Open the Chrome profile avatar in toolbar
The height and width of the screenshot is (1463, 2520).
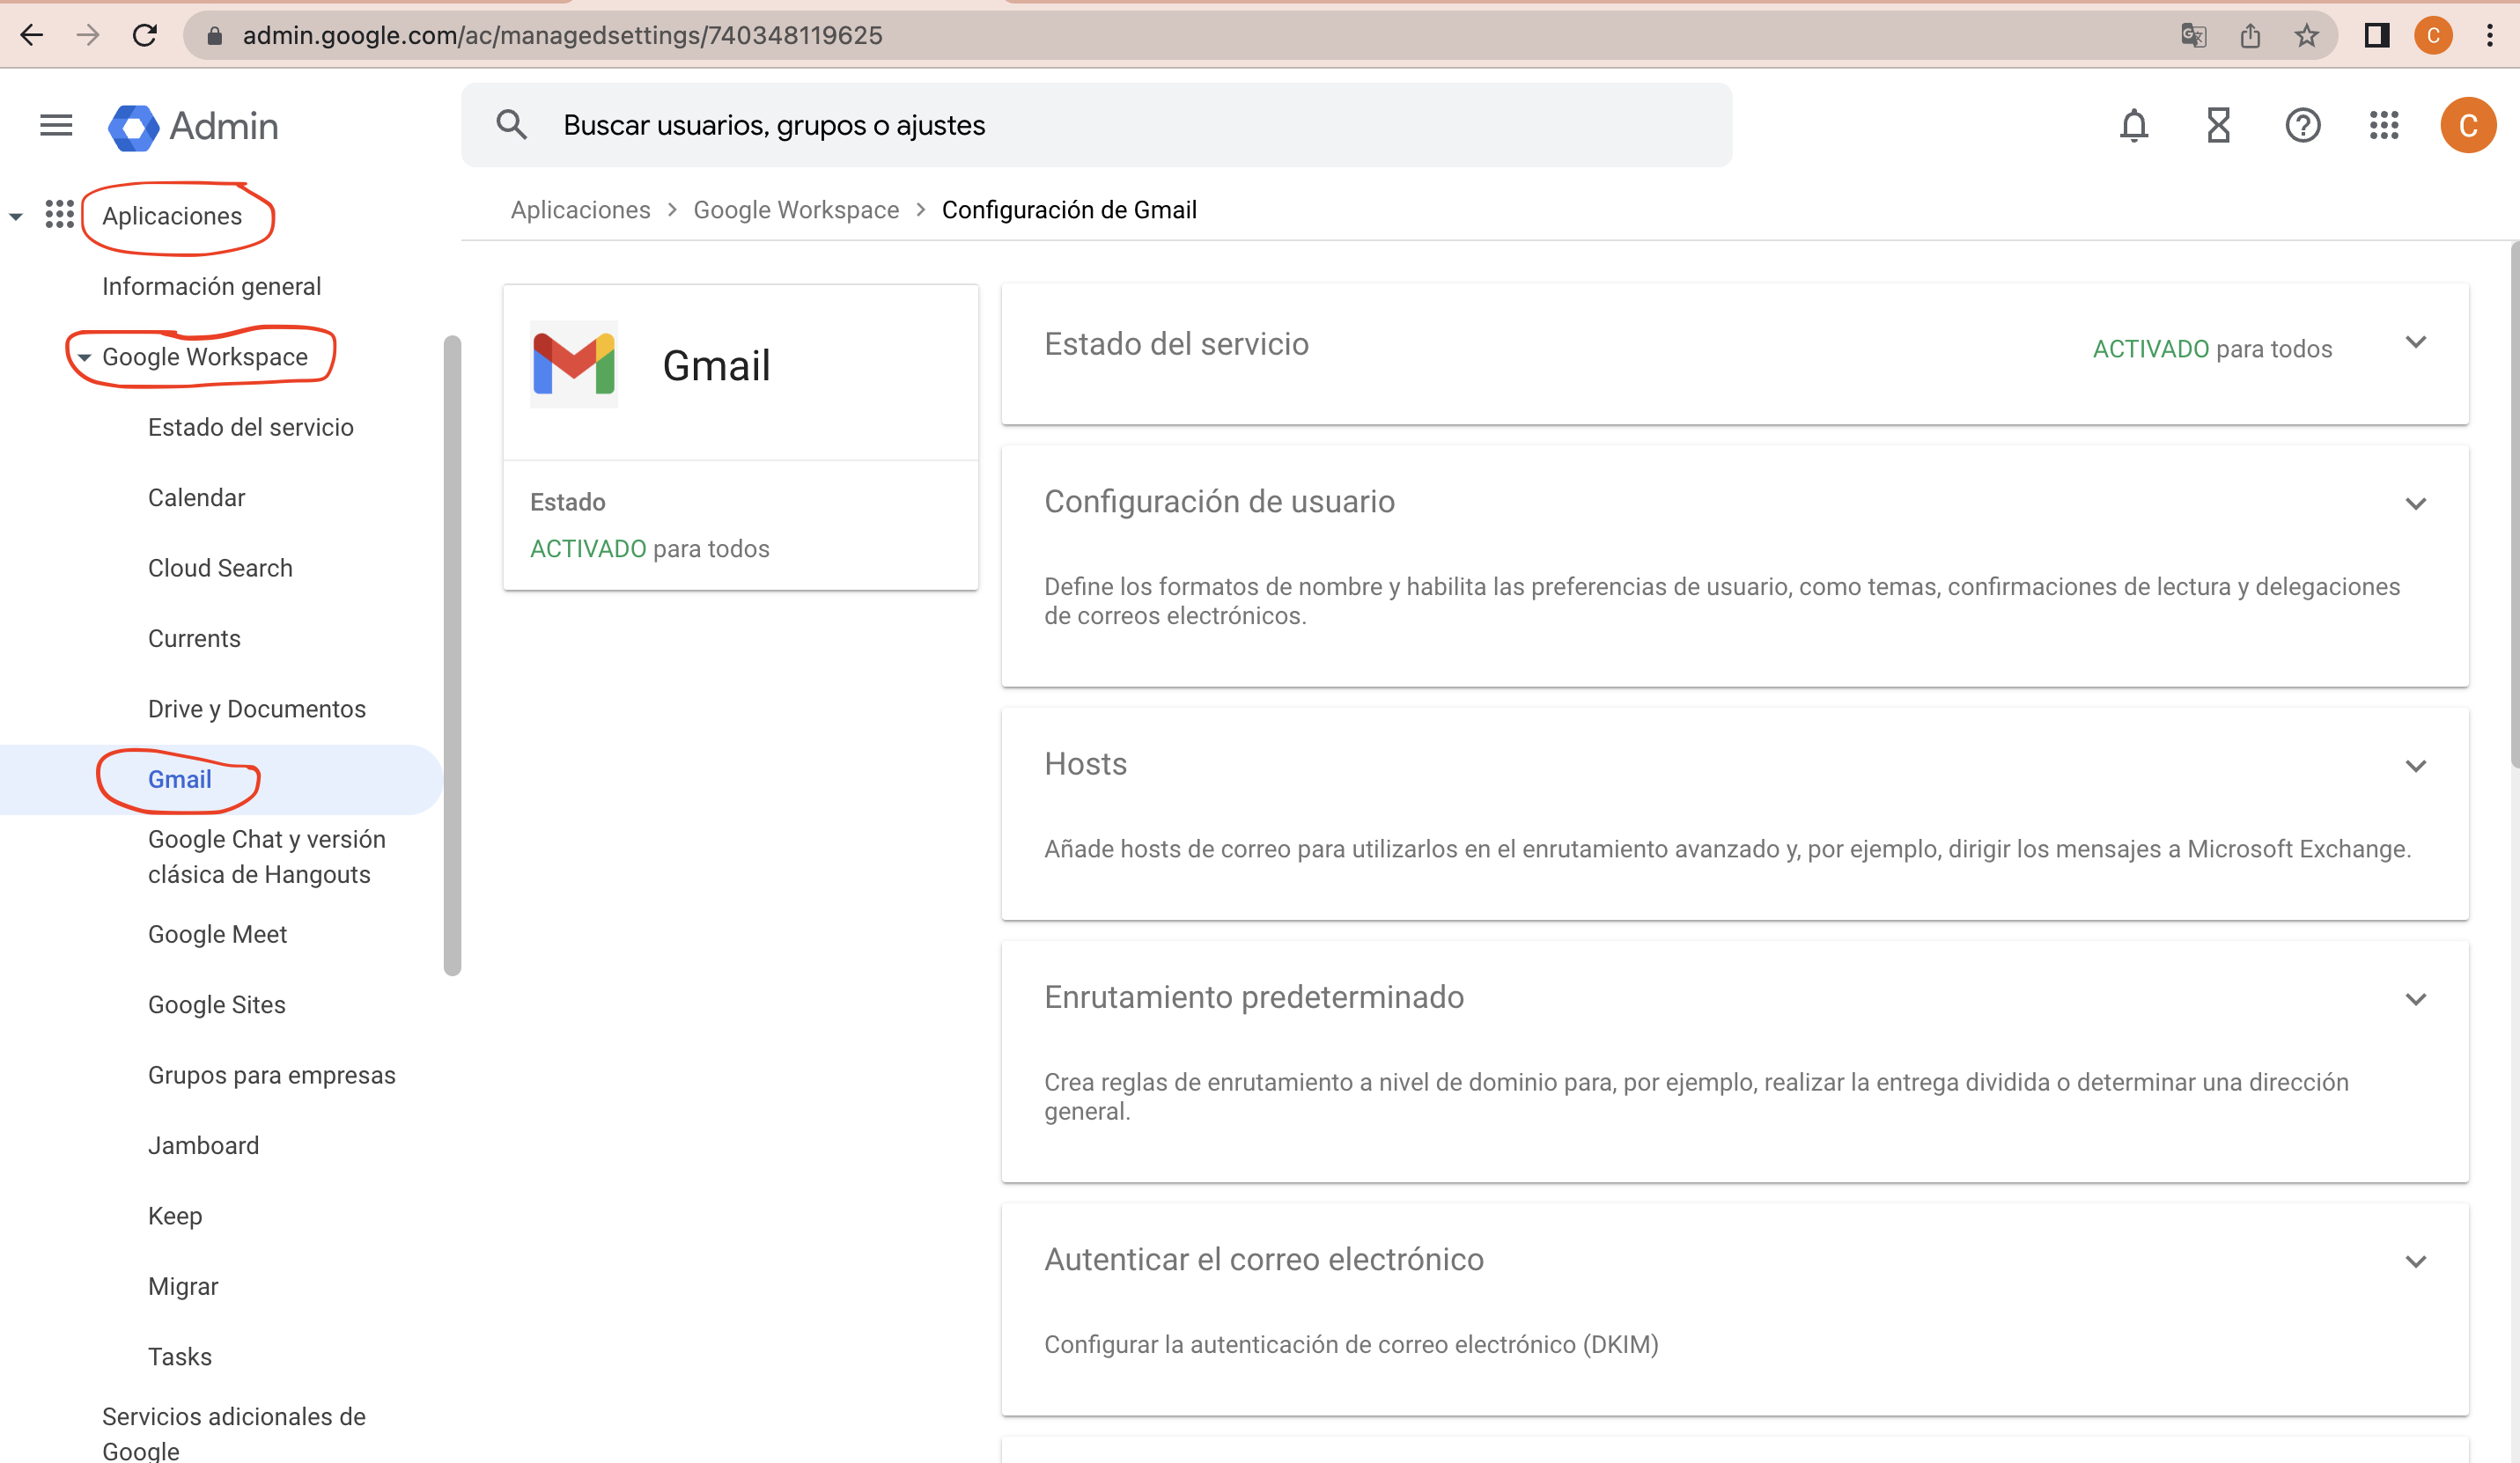tap(2433, 36)
